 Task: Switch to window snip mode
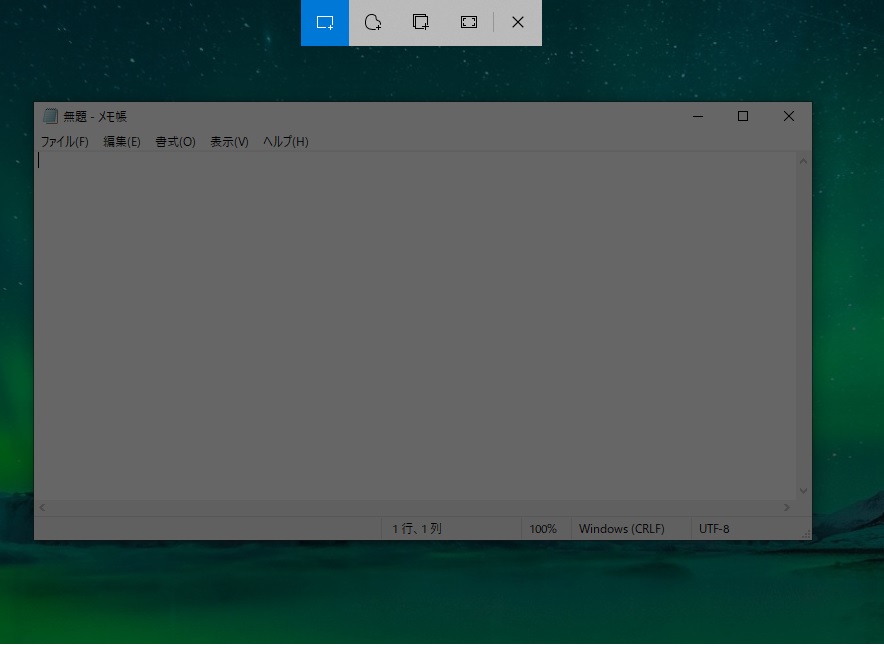coord(421,23)
